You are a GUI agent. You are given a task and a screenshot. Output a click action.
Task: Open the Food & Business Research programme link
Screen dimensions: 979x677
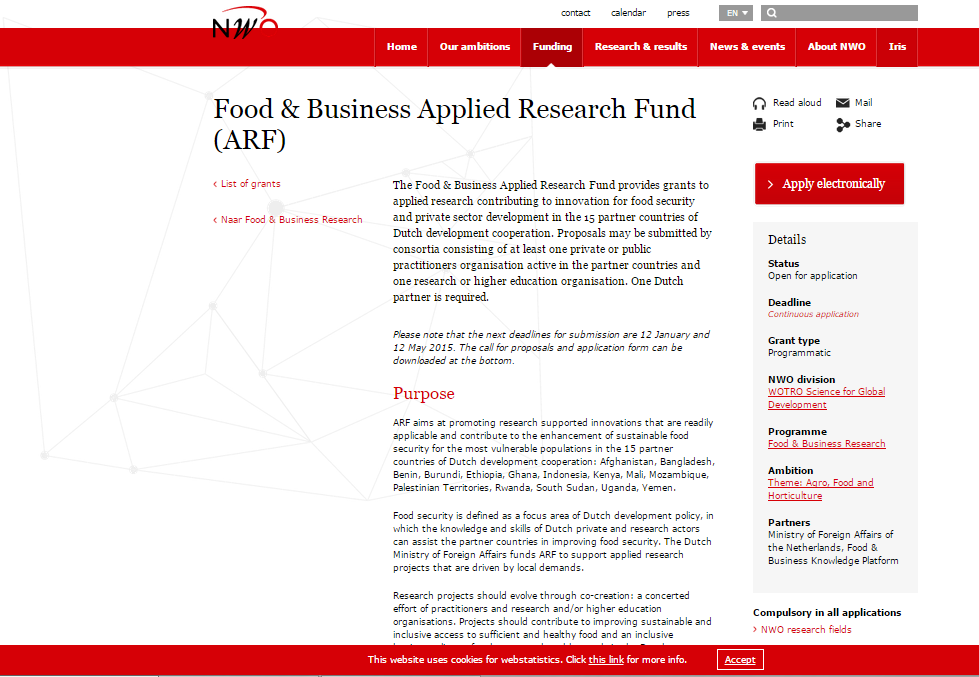(x=826, y=444)
